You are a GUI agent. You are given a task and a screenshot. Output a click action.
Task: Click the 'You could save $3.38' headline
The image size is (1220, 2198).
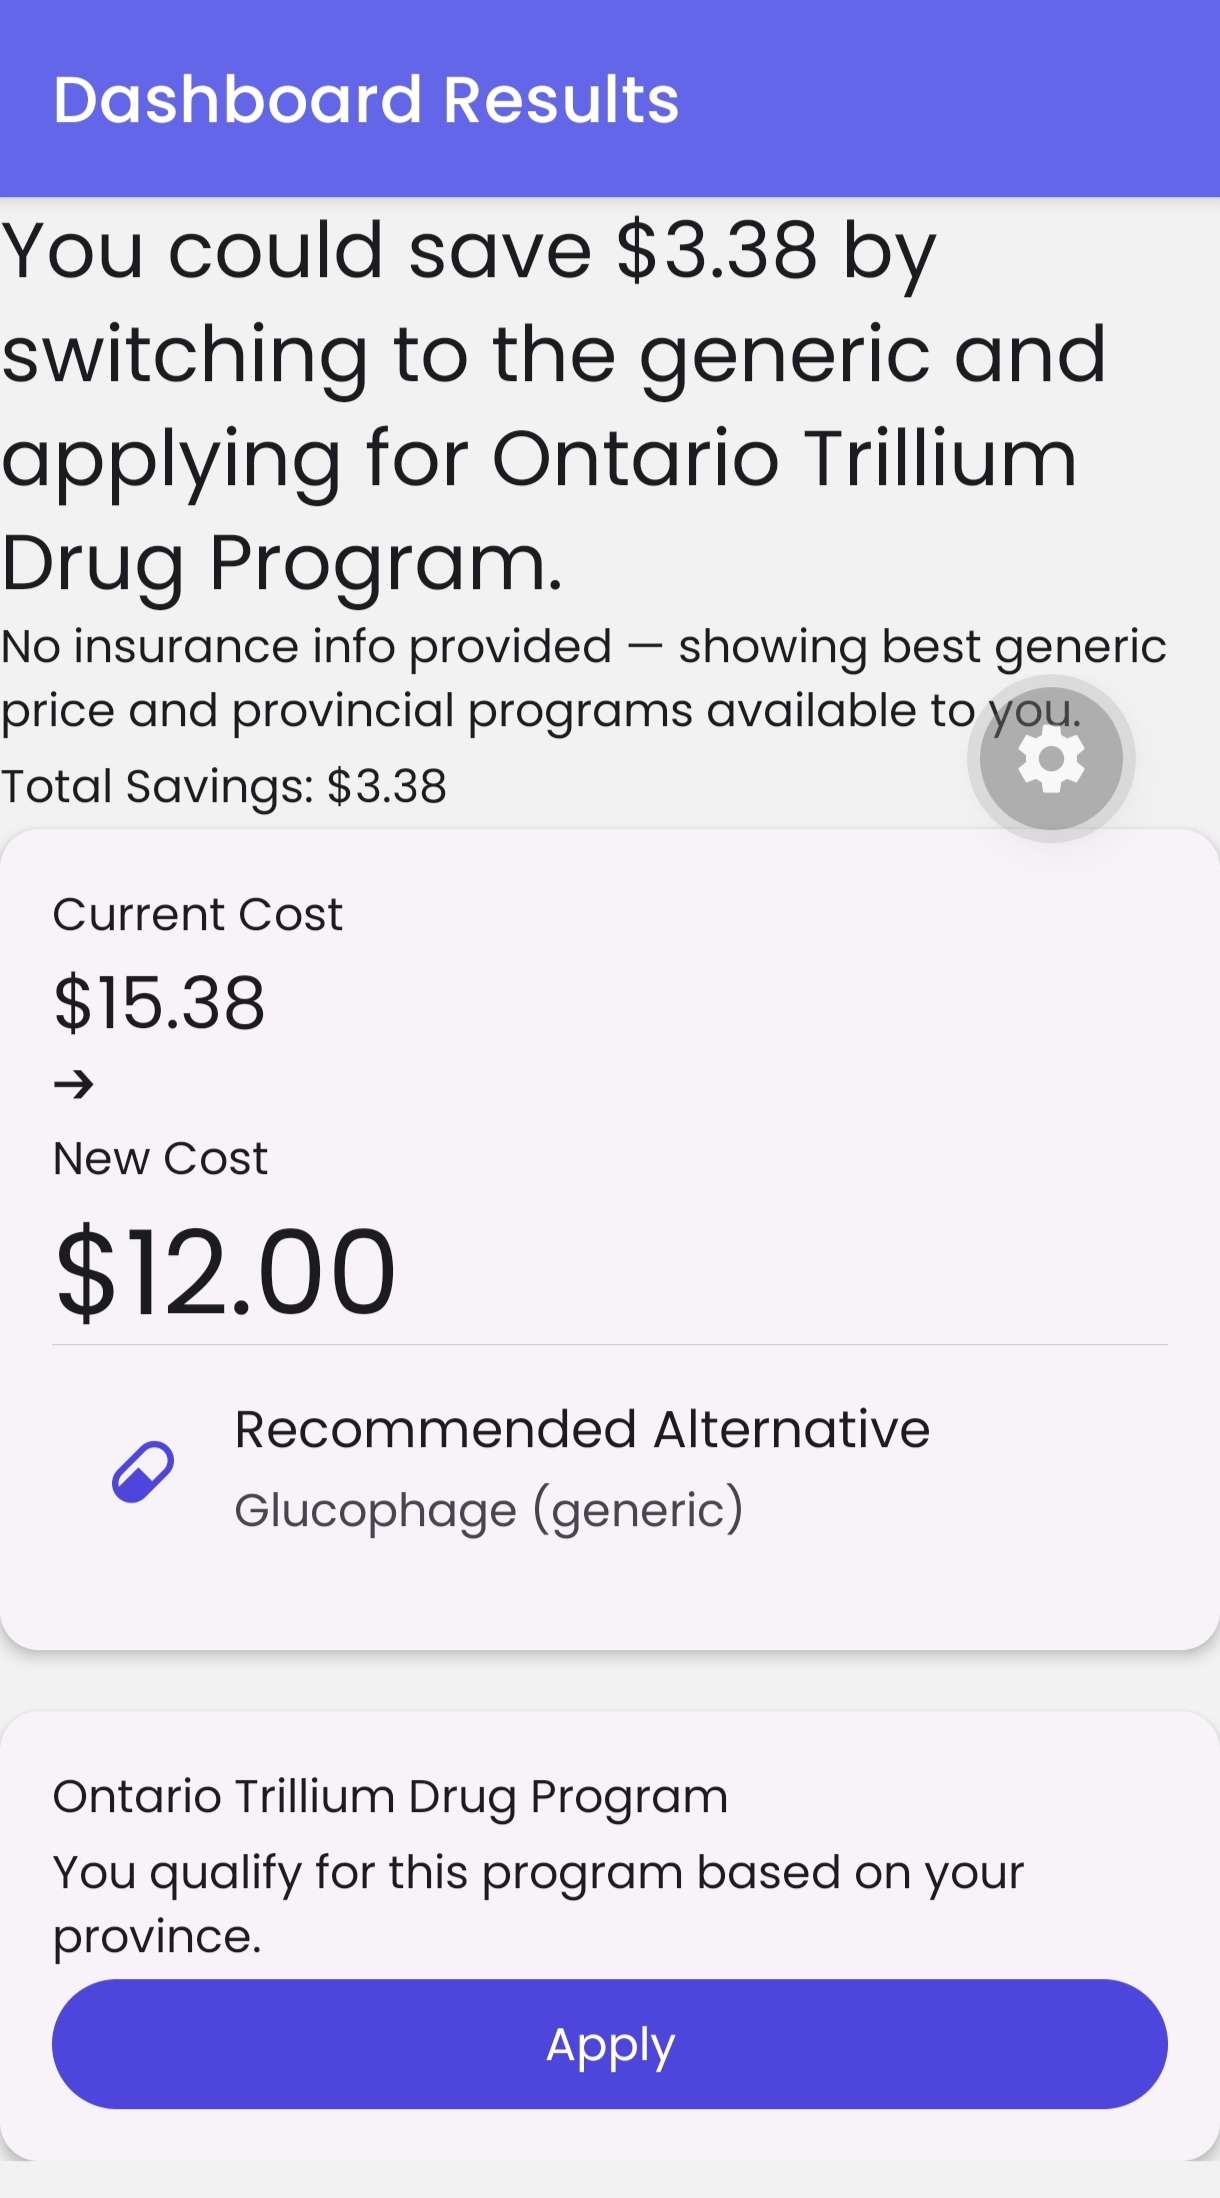554,405
